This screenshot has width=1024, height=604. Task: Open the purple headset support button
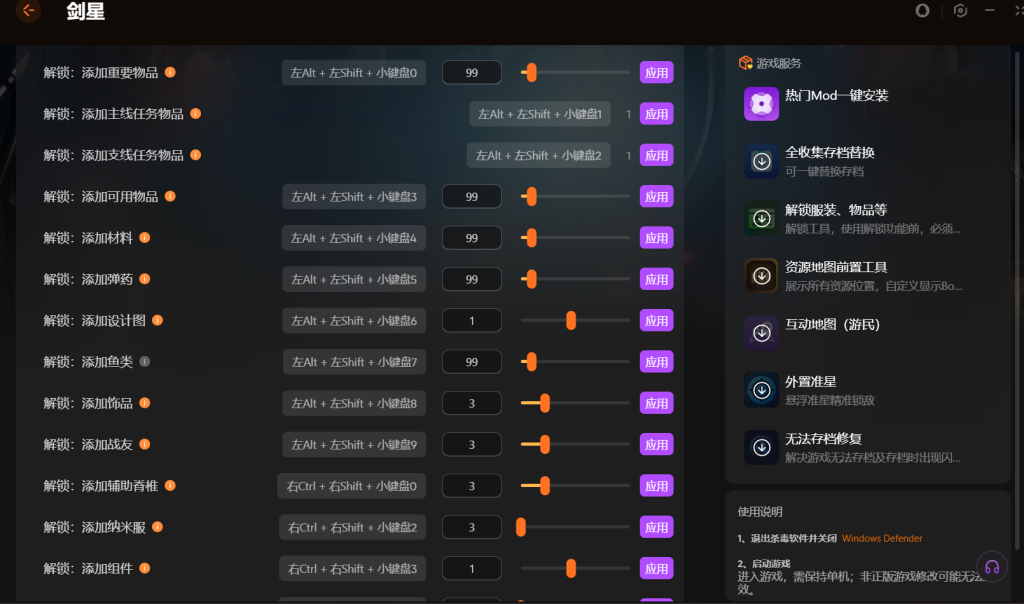coord(992,566)
